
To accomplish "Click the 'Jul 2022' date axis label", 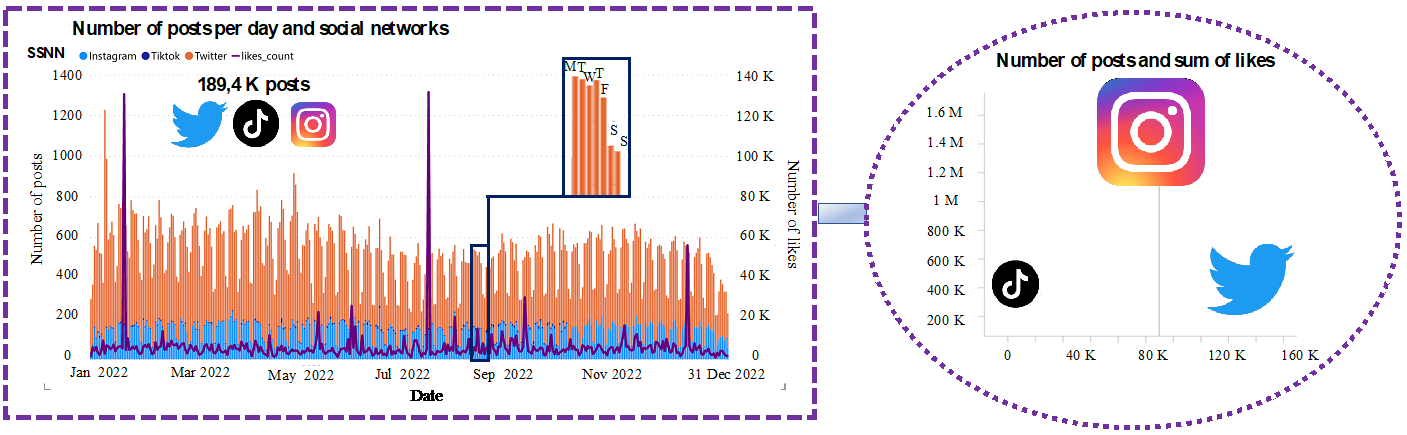I will click(404, 373).
